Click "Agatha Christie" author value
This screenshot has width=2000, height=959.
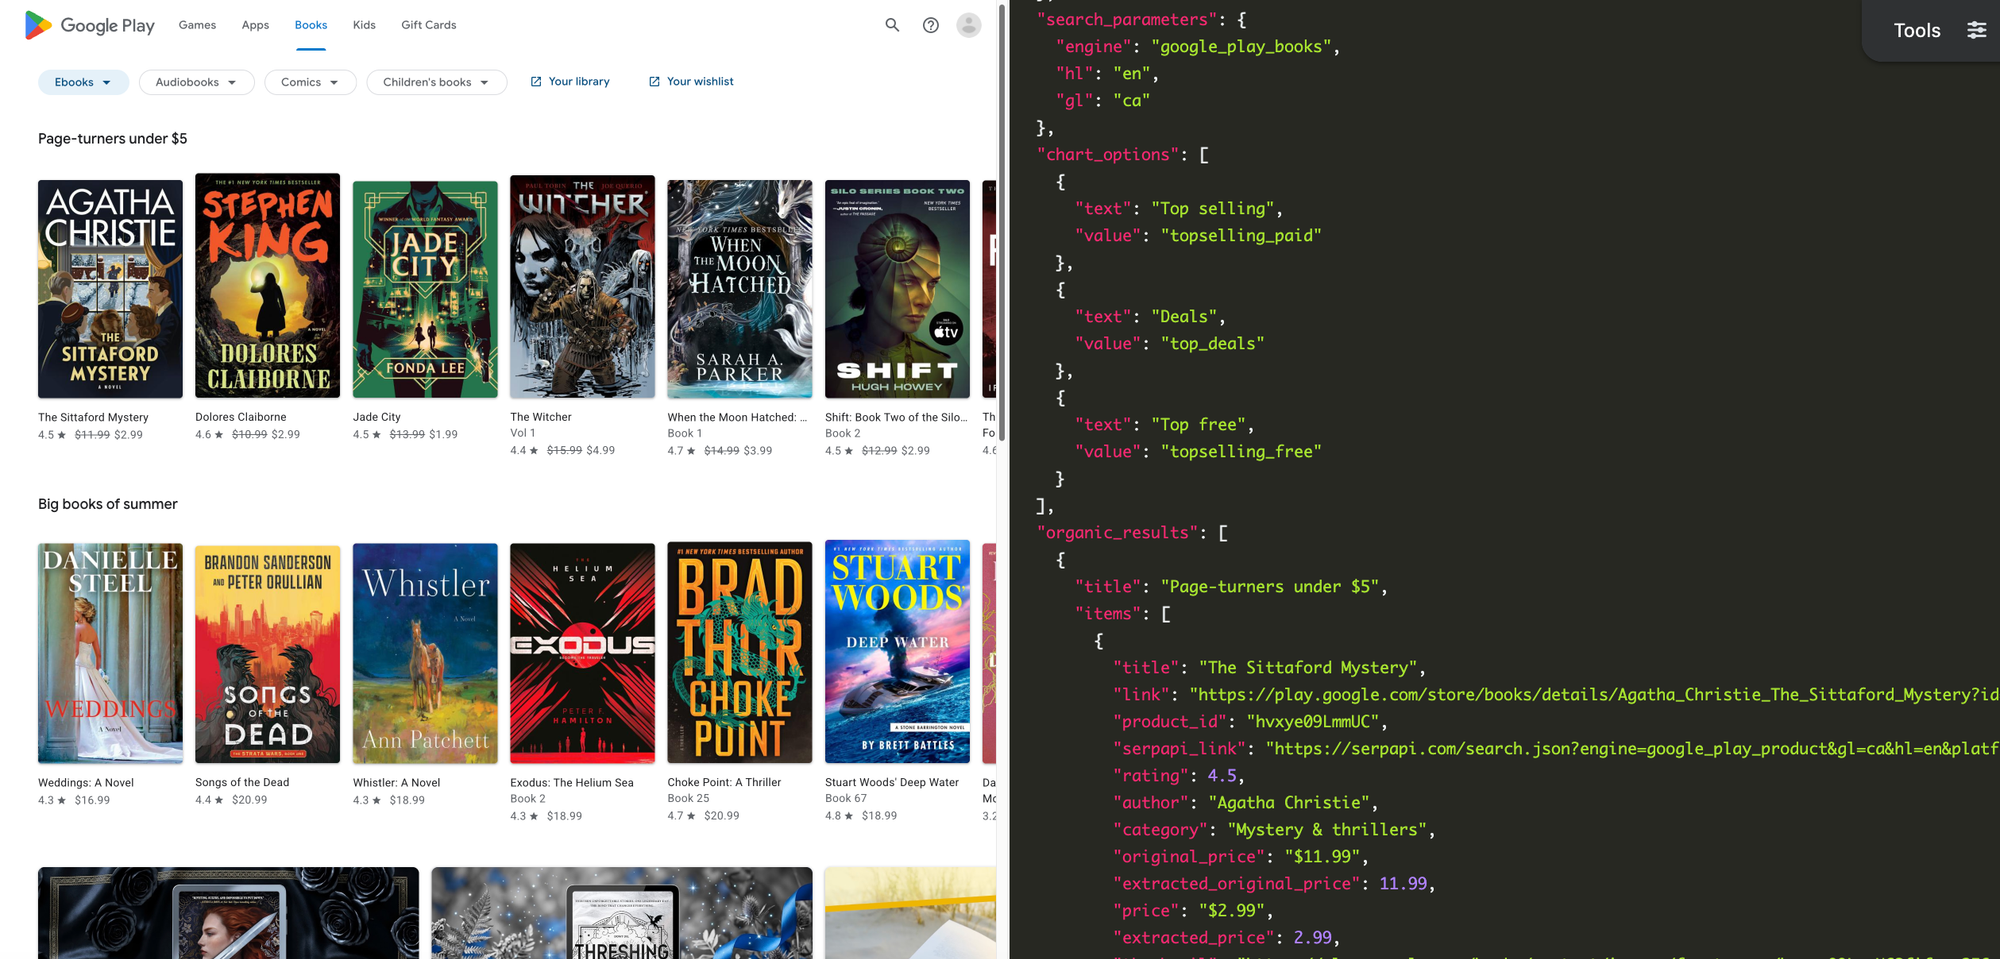(1289, 803)
